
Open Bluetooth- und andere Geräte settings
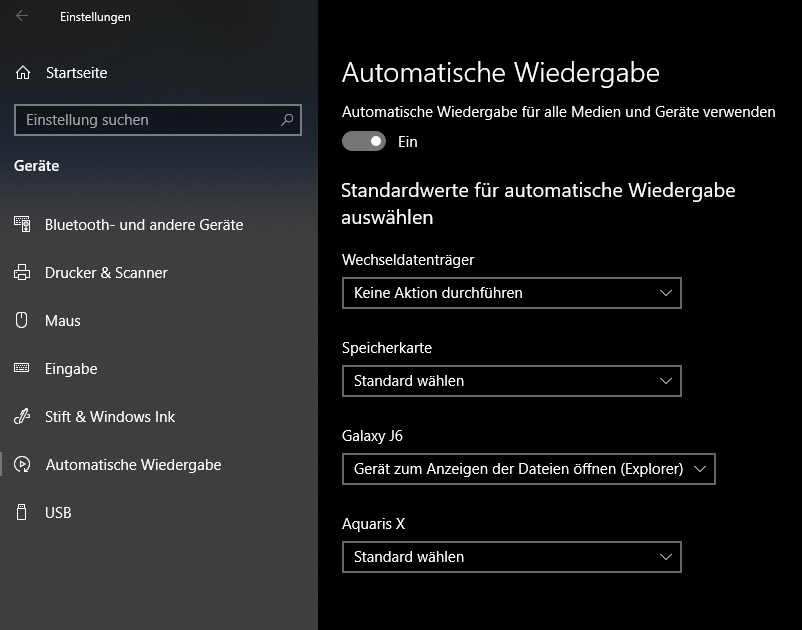click(x=144, y=225)
